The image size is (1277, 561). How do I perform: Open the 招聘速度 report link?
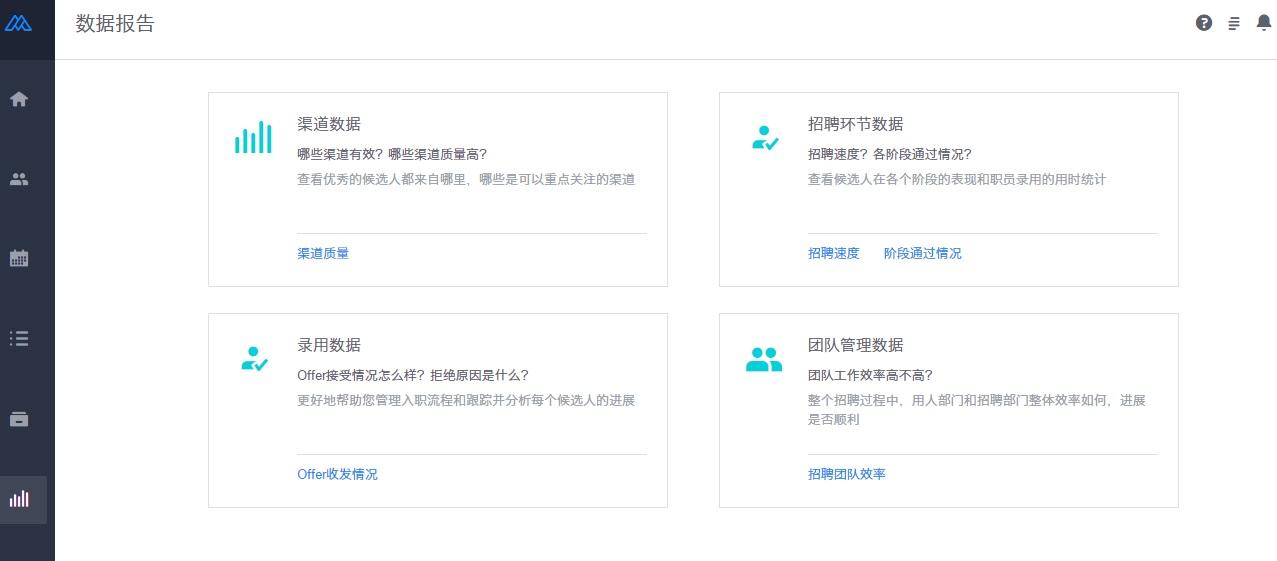coord(834,254)
